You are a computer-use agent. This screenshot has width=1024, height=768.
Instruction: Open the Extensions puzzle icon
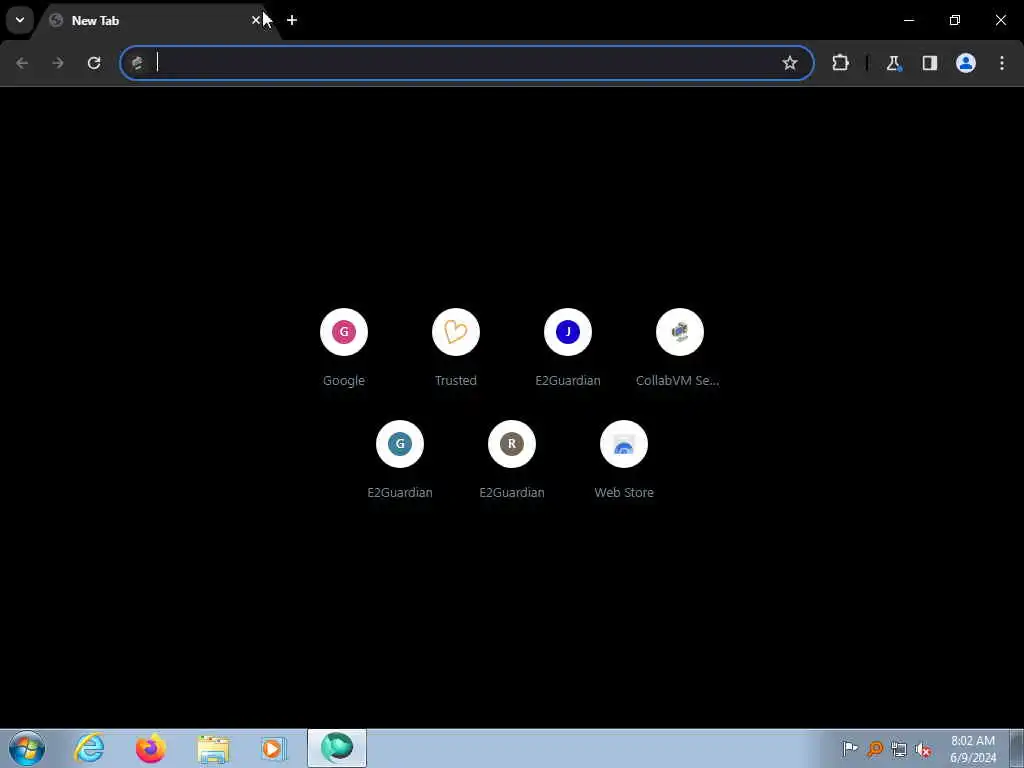pos(840,63)
